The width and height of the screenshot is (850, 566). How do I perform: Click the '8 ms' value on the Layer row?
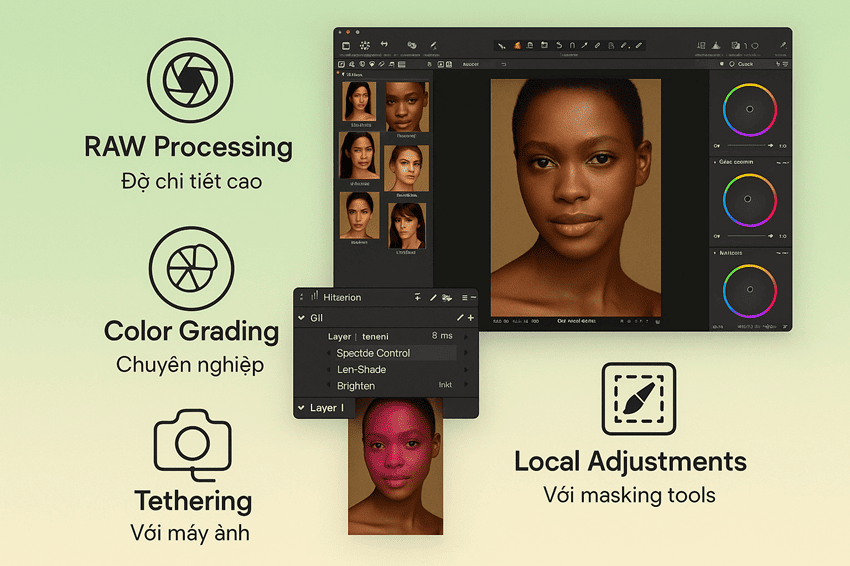[442, 336]
